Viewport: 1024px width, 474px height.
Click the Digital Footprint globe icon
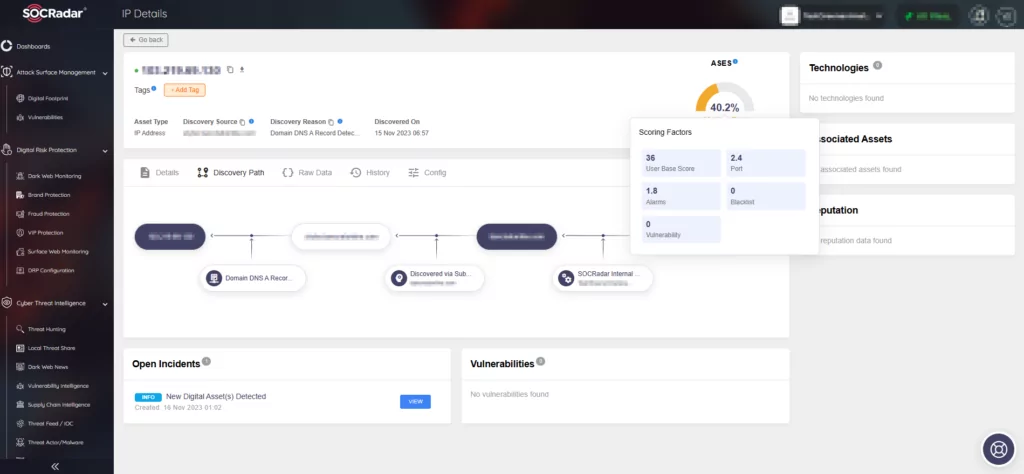20,98
